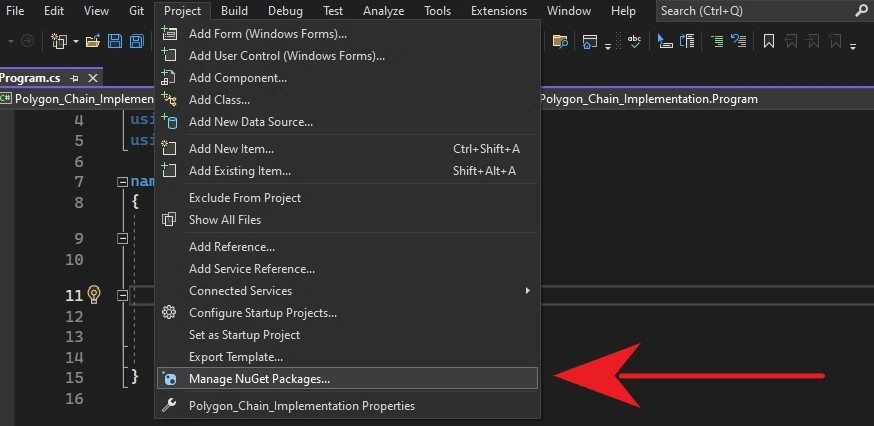This screenshot has width=874, height=426.
Task: Open the File menu
Action: 15,11
